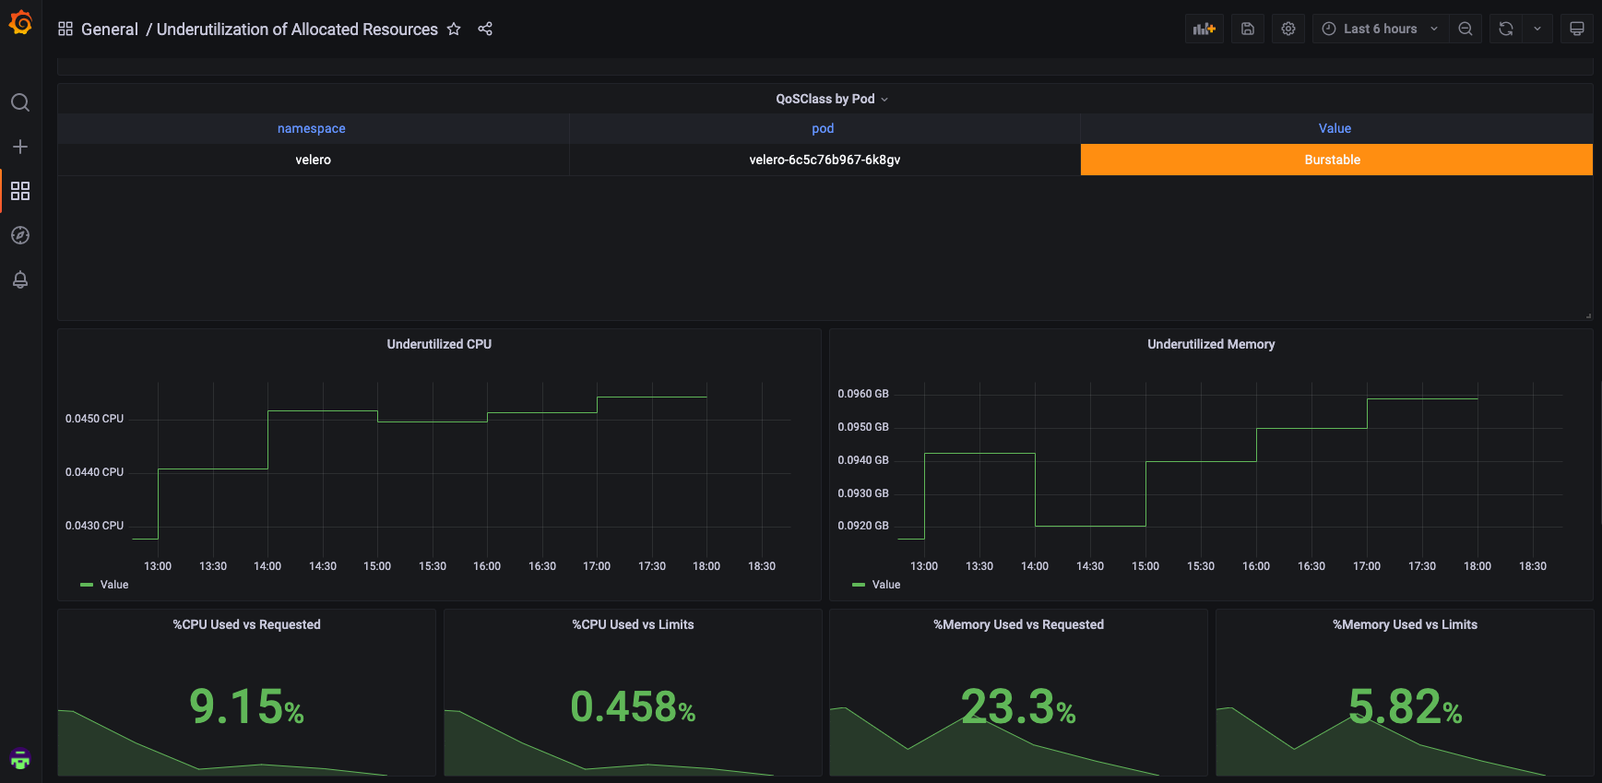Cycle view mode with monitor icon
The image size is (1602, 783).
pyautogui.click(x=1577, y=29)
